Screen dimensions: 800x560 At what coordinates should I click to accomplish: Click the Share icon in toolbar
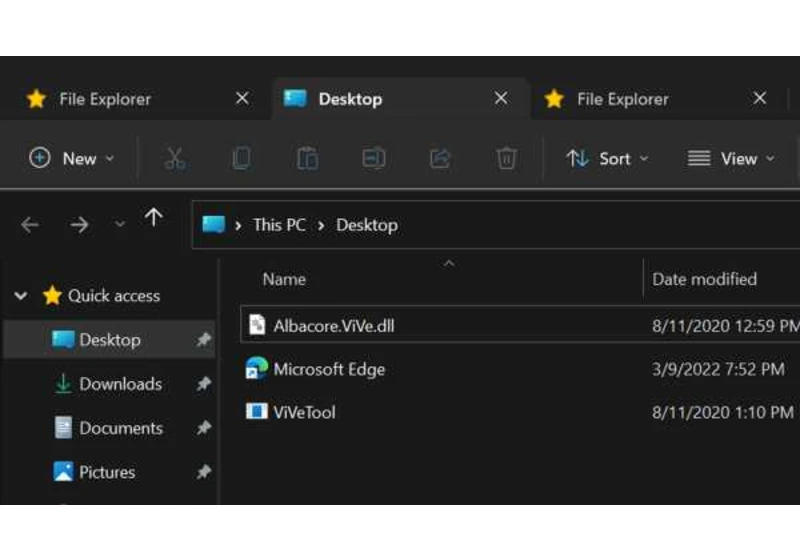[440, 159]
